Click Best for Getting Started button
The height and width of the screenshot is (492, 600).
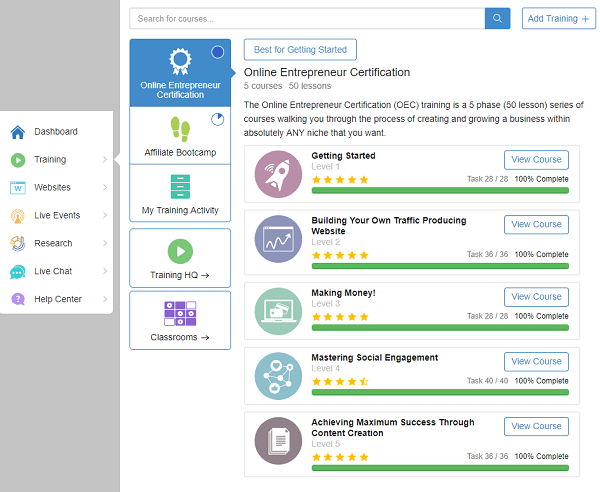tap(300, 50)
